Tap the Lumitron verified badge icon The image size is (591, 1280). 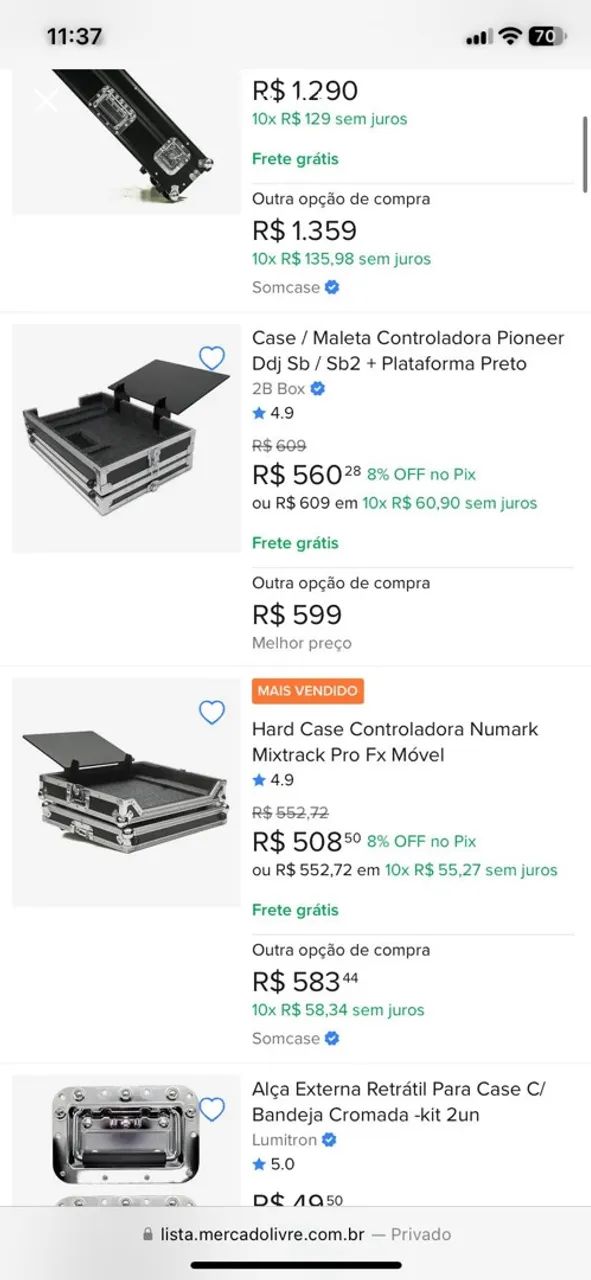[329, 1140]
